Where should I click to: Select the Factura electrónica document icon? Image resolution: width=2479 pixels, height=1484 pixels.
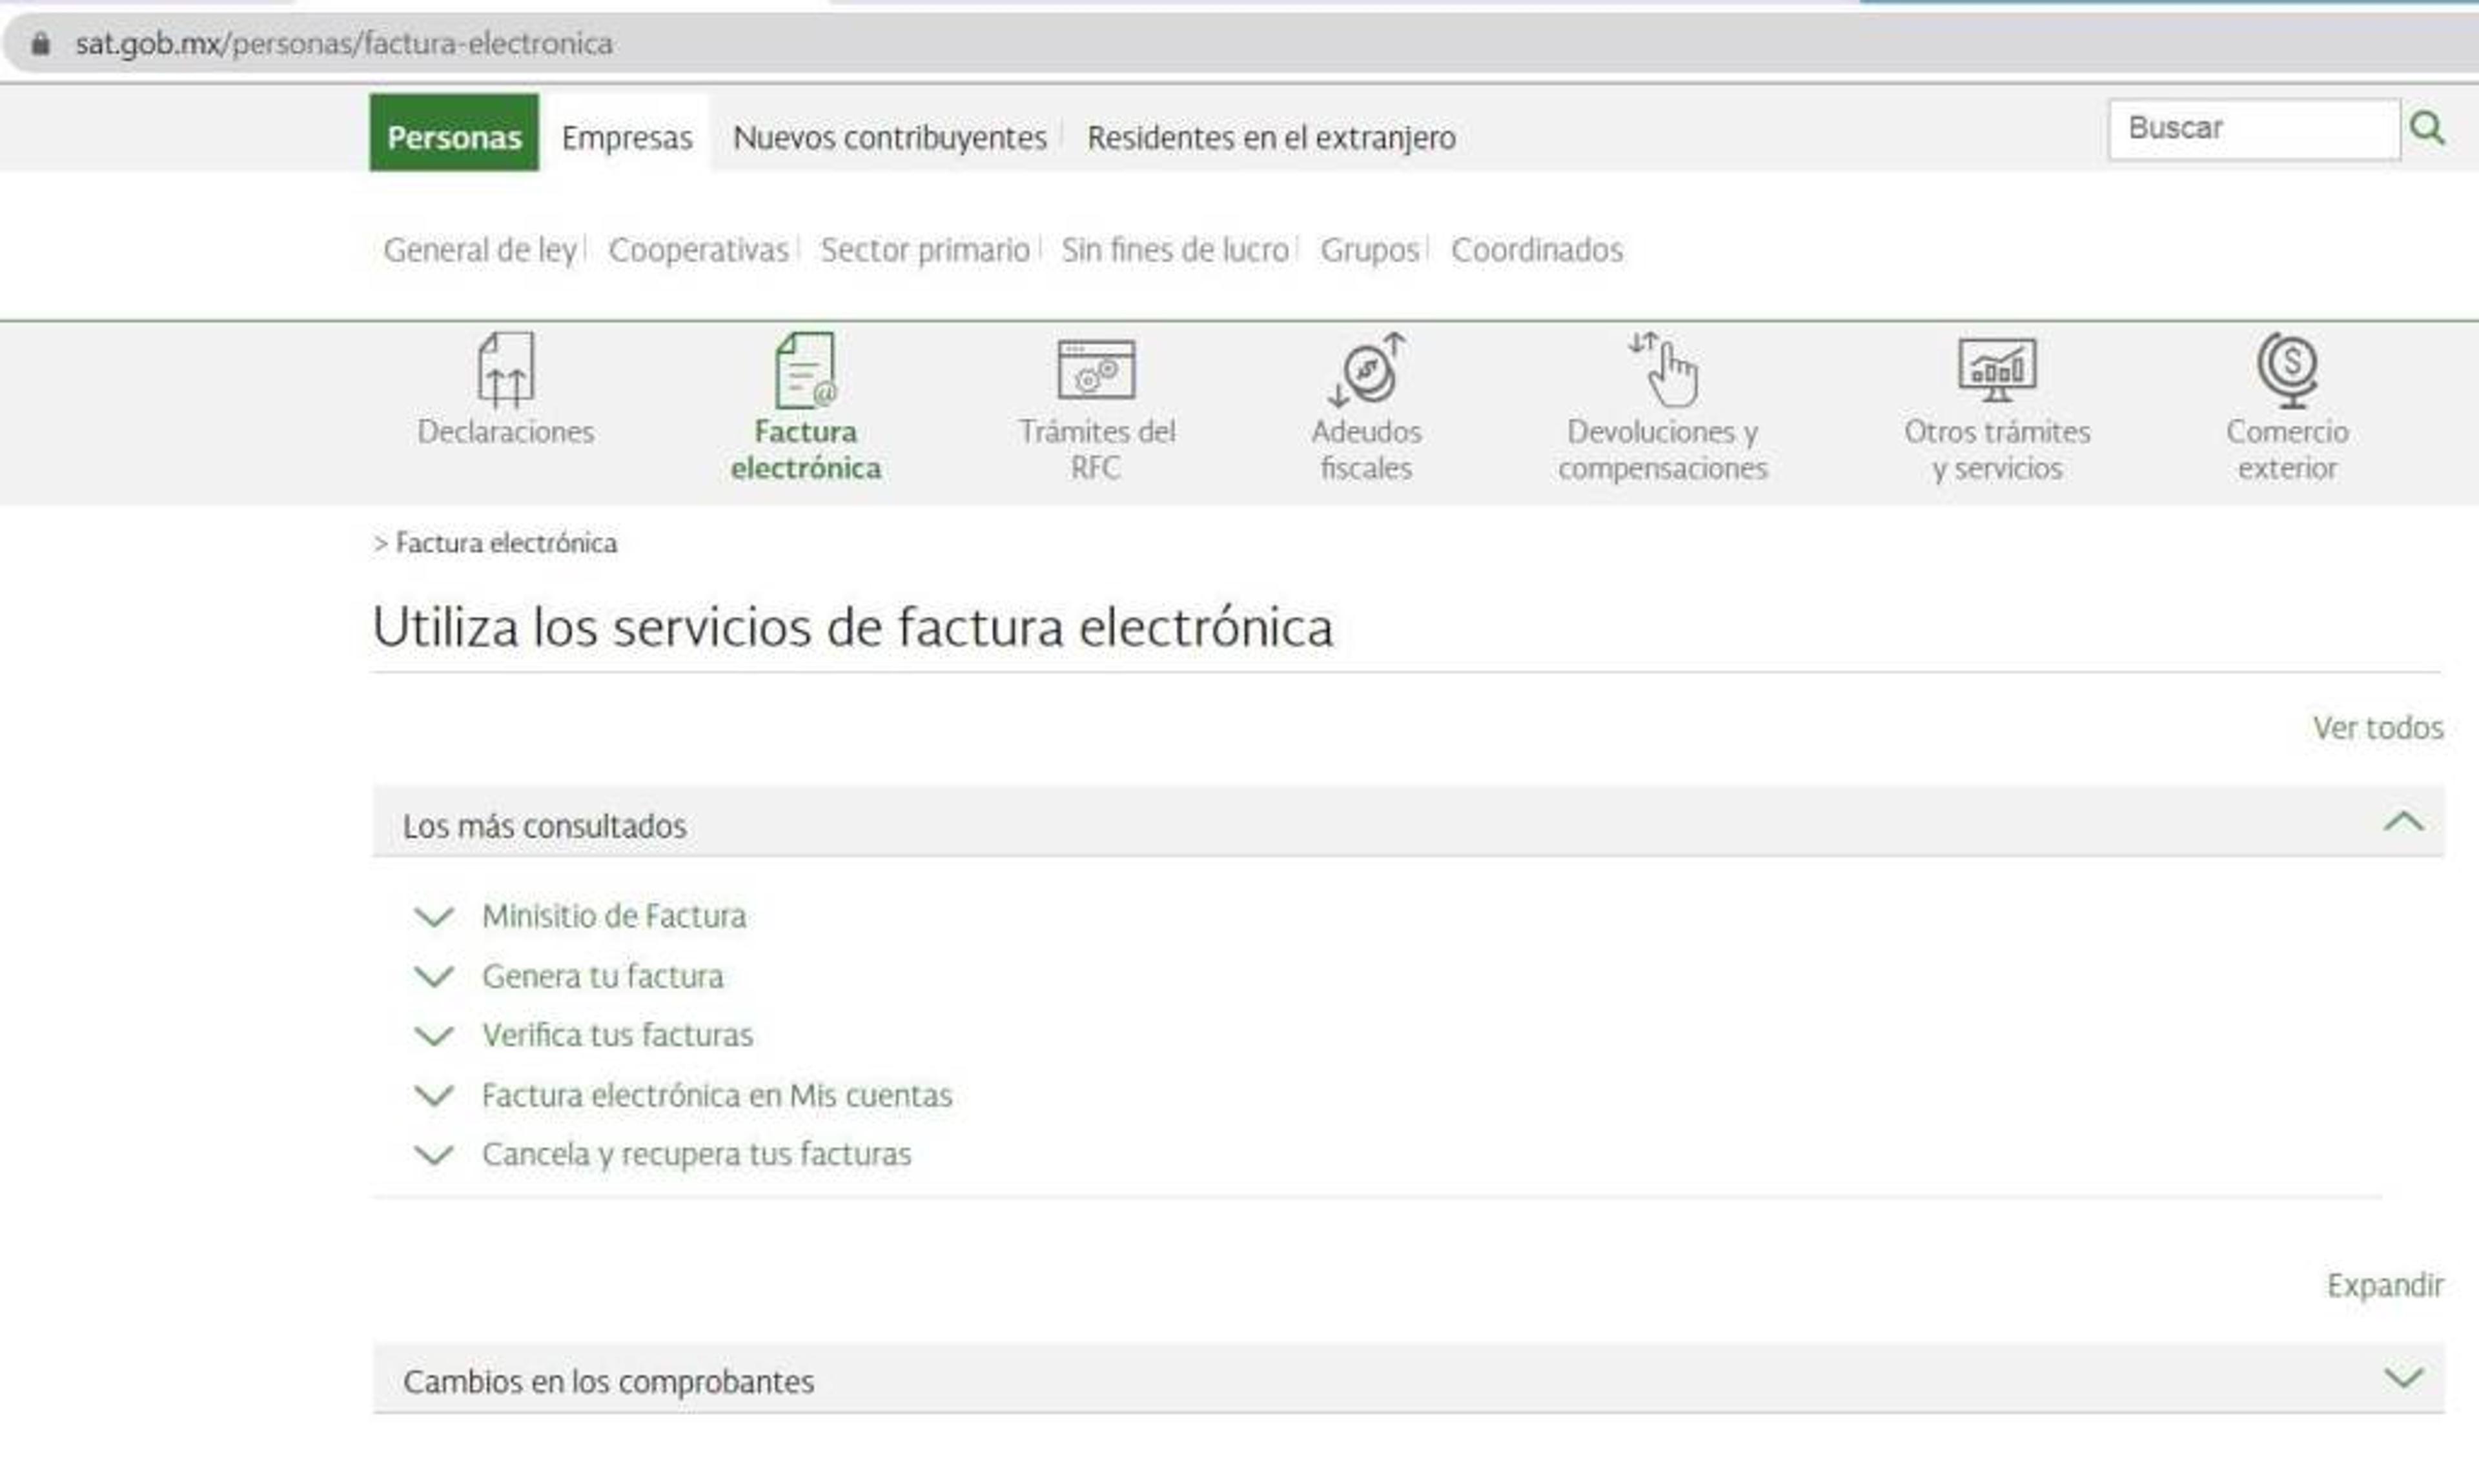click(806, 370)
